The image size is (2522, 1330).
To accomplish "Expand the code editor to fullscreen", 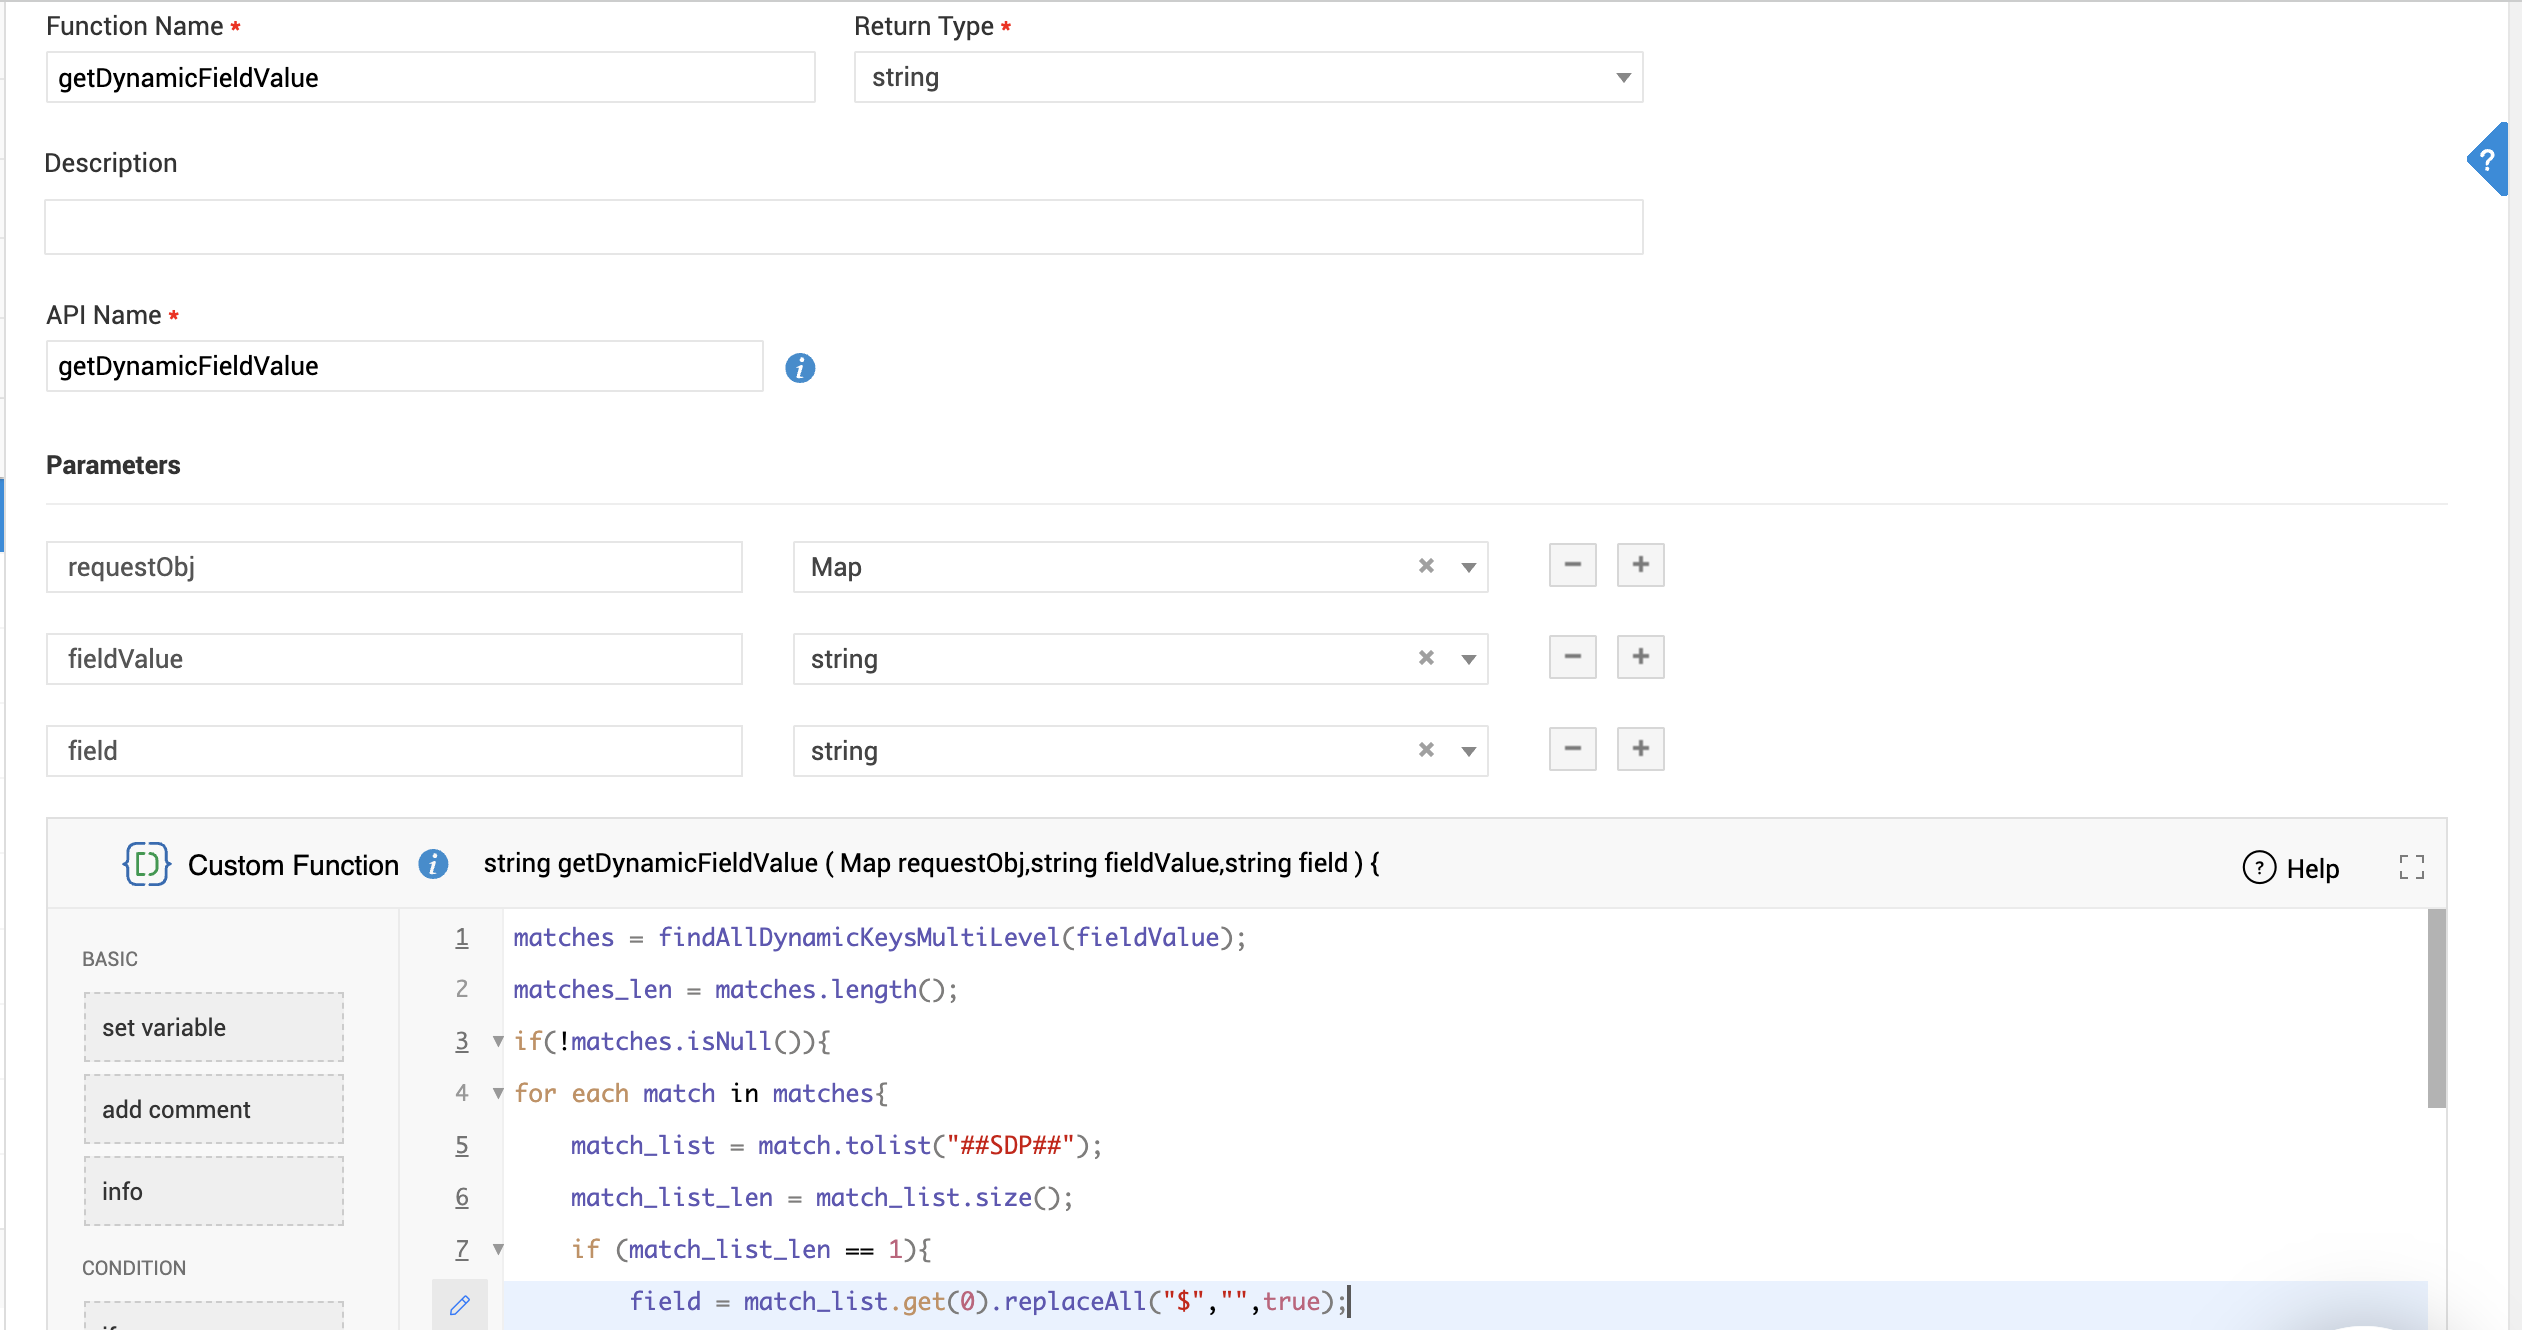I will coord(2411,867).
